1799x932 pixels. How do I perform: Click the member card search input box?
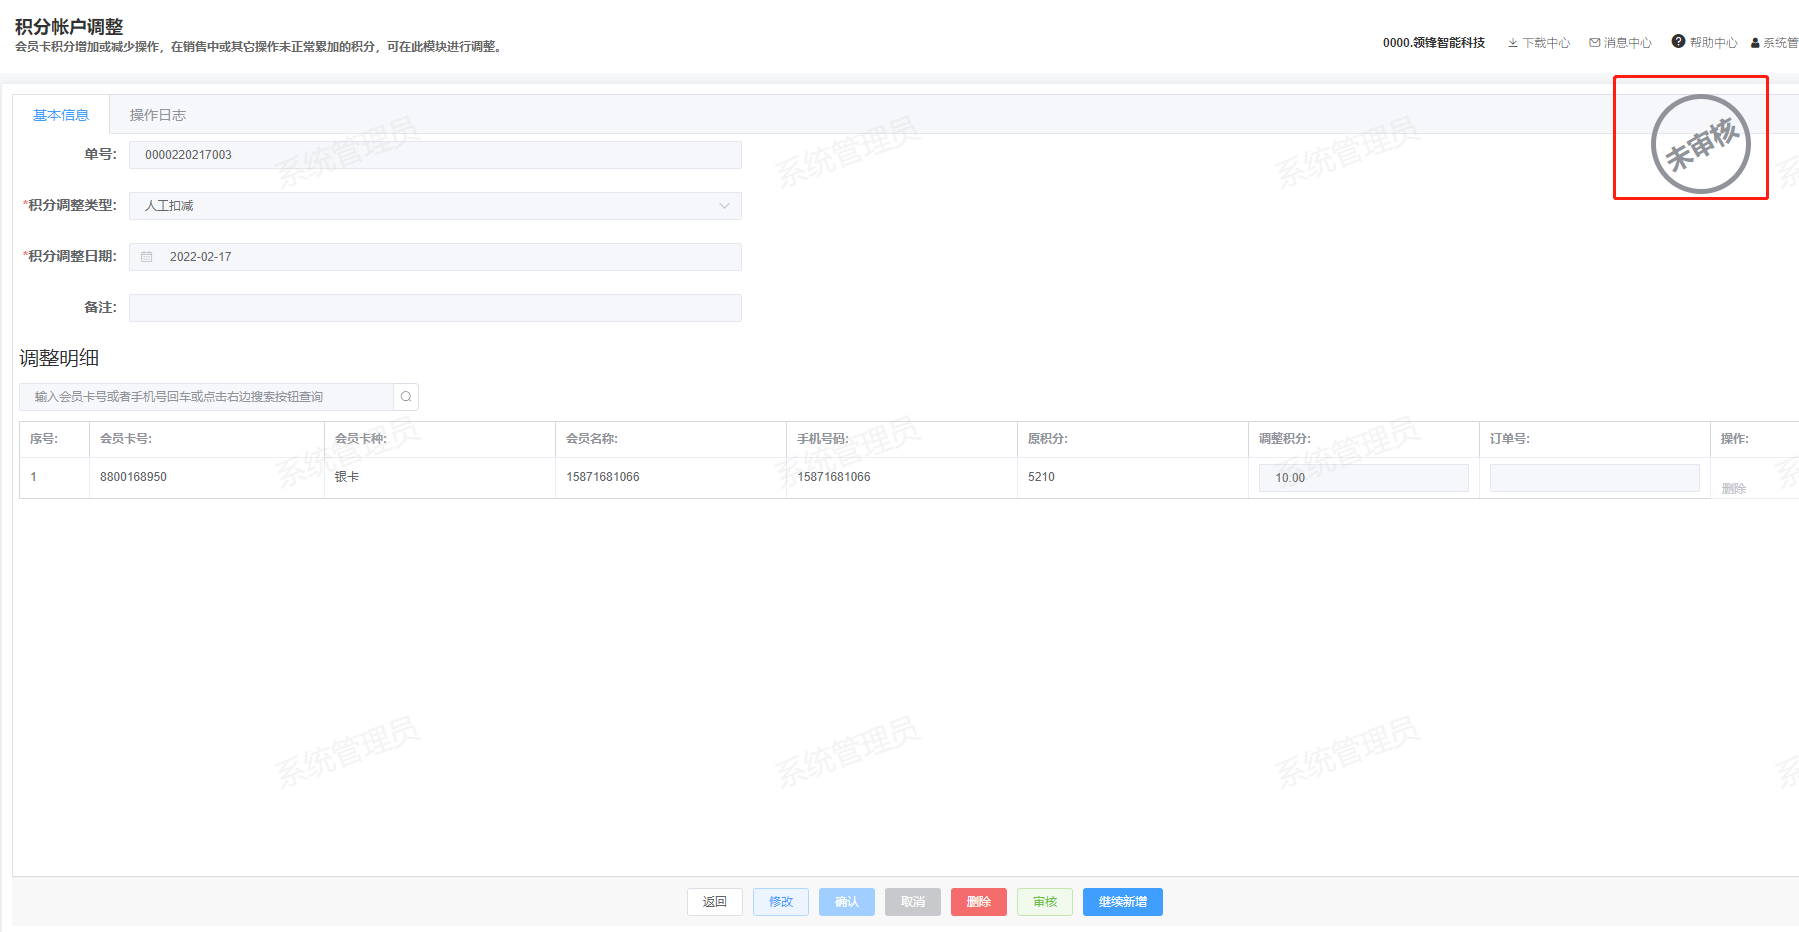pos(206,397)
